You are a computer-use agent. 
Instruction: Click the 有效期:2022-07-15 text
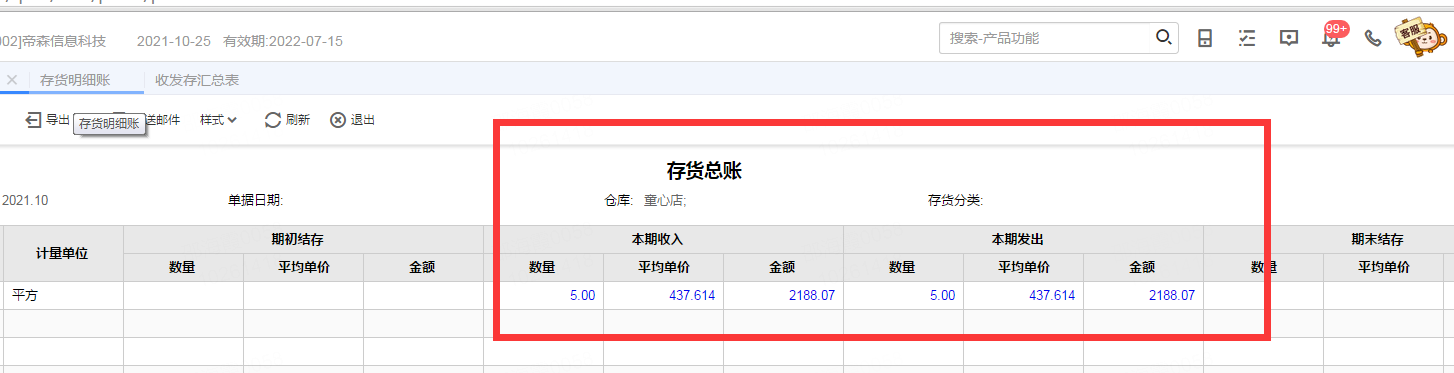pos(283,41)
